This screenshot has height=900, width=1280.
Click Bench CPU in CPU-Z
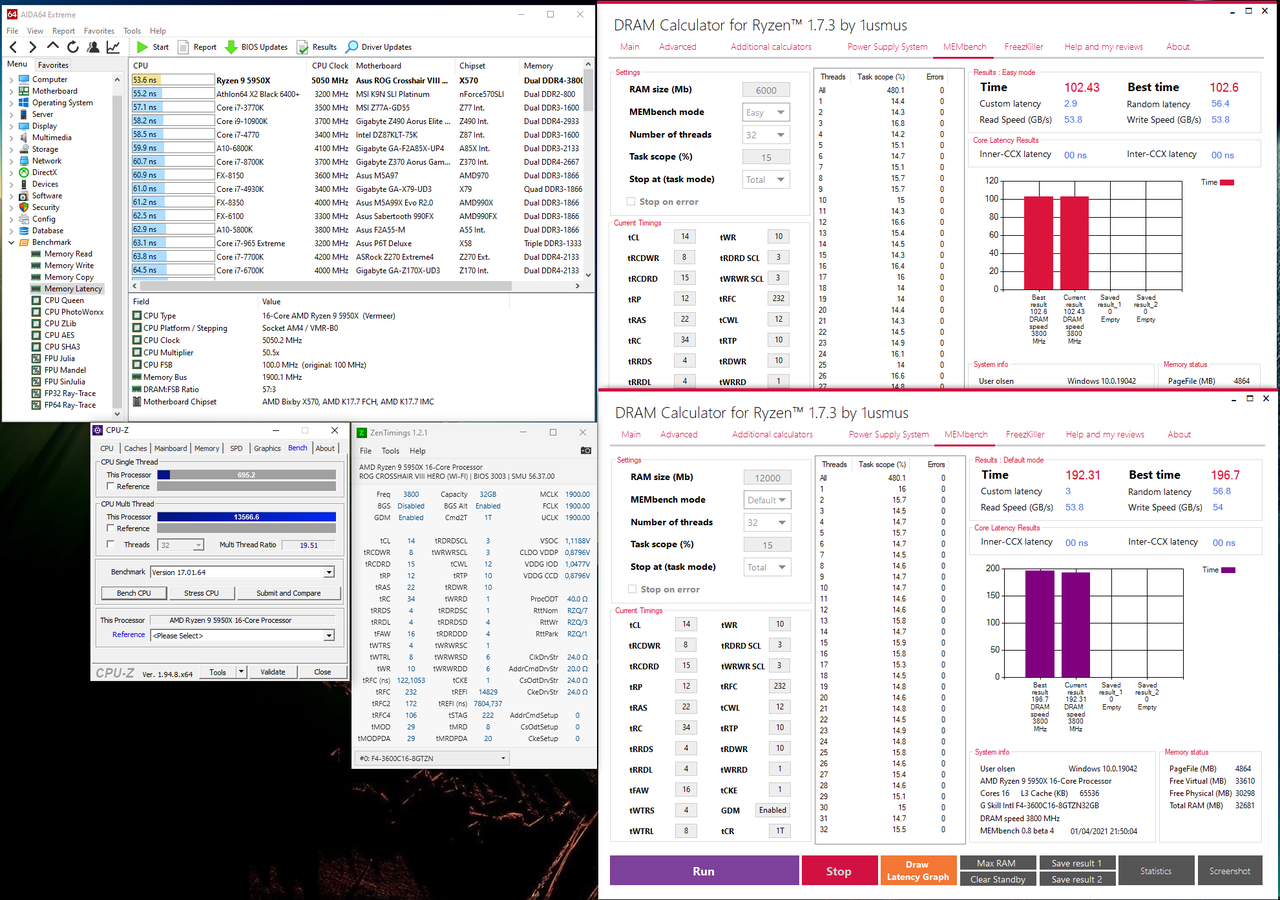click(x=133, y=593)
